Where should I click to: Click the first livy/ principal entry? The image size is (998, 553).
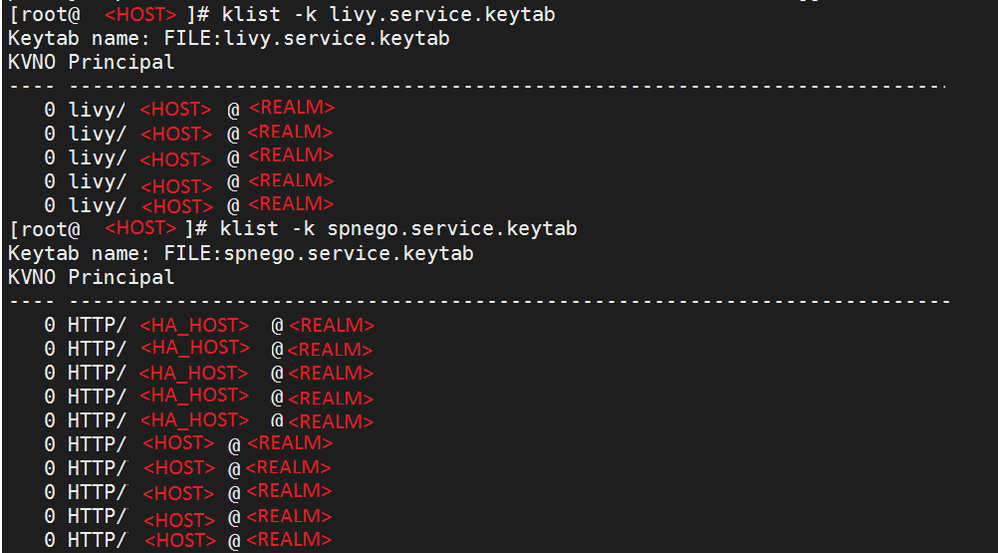tap(189, 109)
